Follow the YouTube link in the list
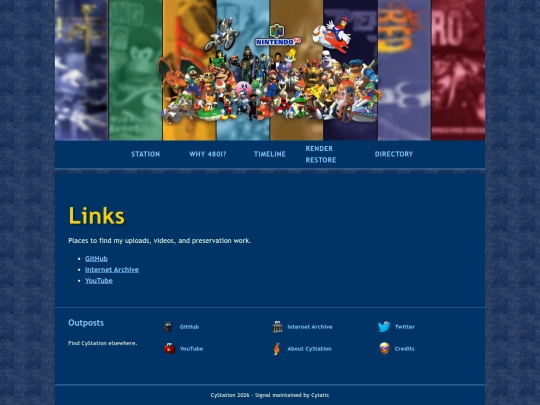The width and height of the screenshot is (540, 405). click(99, 281)
